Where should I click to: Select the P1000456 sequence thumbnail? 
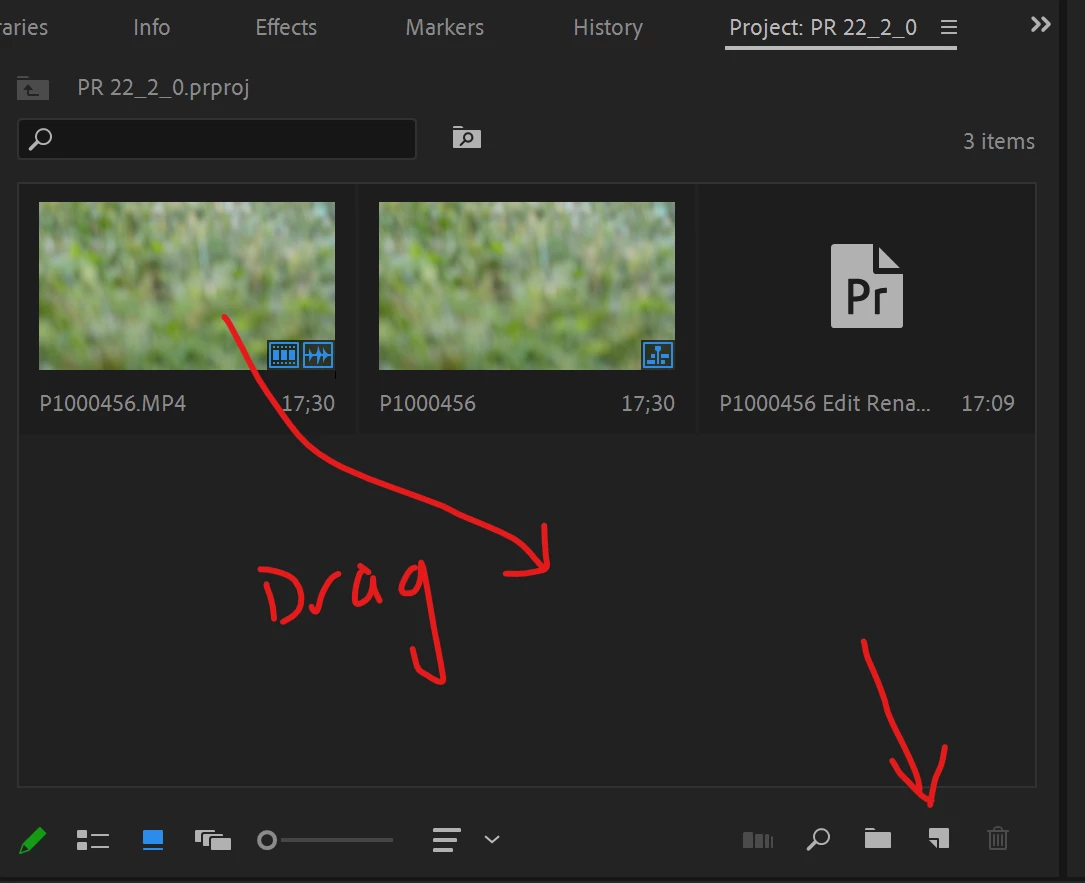(x=527, y=286)
